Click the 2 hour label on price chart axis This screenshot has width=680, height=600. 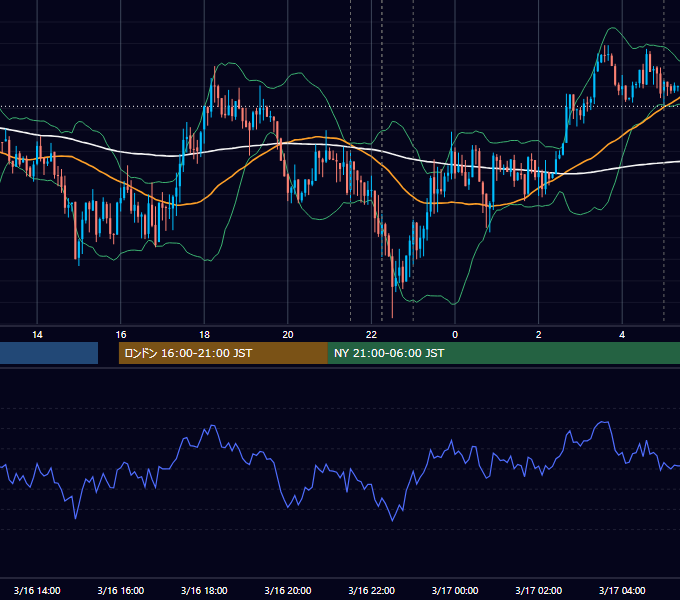tap(539, 335)
